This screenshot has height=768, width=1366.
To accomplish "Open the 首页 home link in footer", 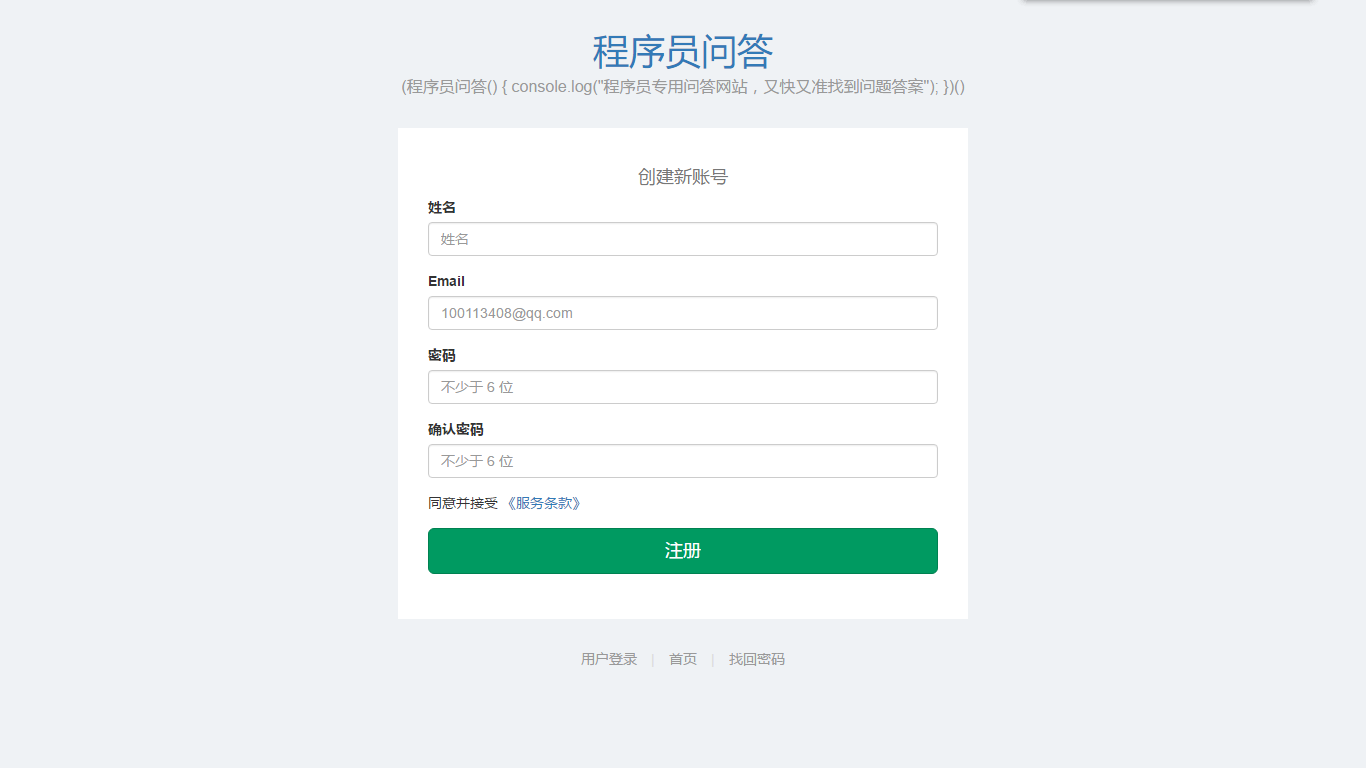I will click(x=683, y=659).
